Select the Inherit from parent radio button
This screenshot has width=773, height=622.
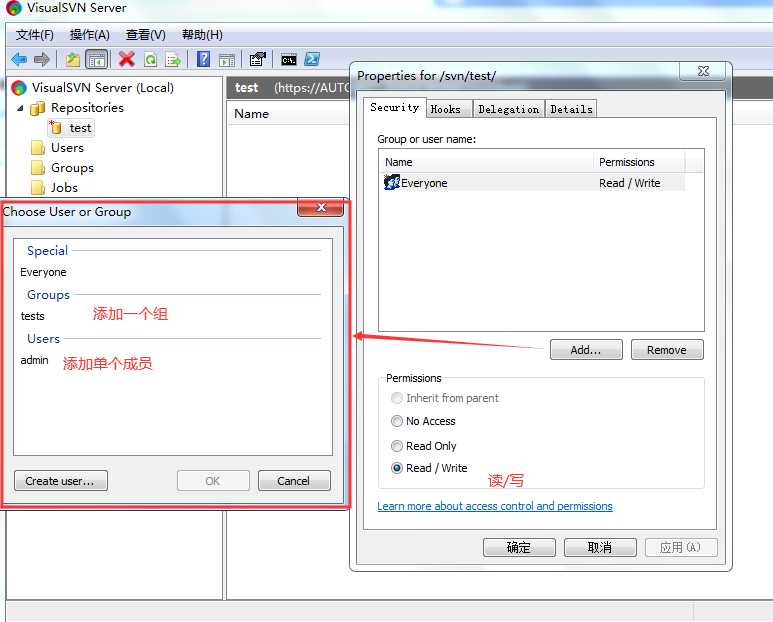tap(396, 398)
